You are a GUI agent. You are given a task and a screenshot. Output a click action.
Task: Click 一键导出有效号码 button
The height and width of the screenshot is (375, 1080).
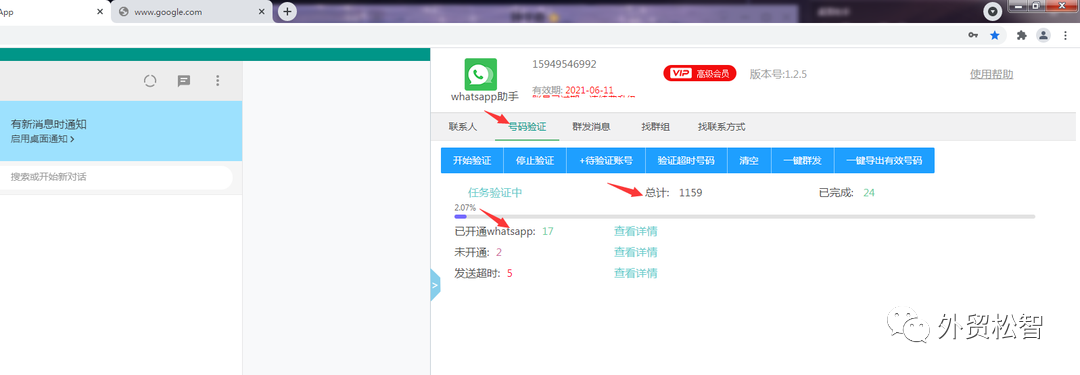pos(884,161)
